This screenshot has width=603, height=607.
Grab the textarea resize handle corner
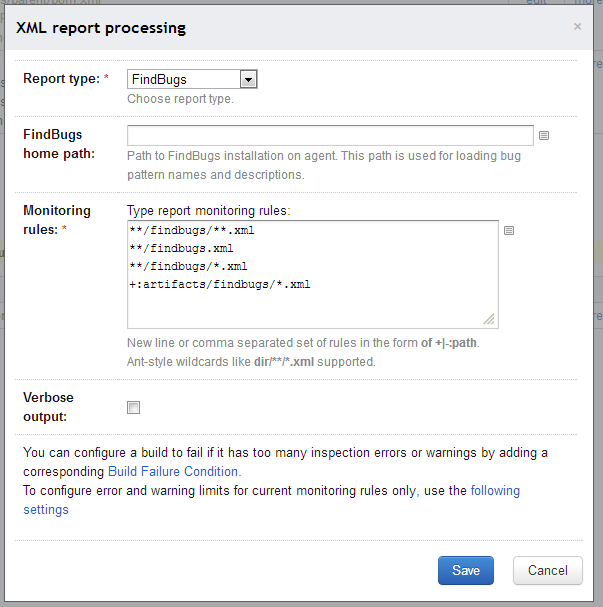[489, 319]
